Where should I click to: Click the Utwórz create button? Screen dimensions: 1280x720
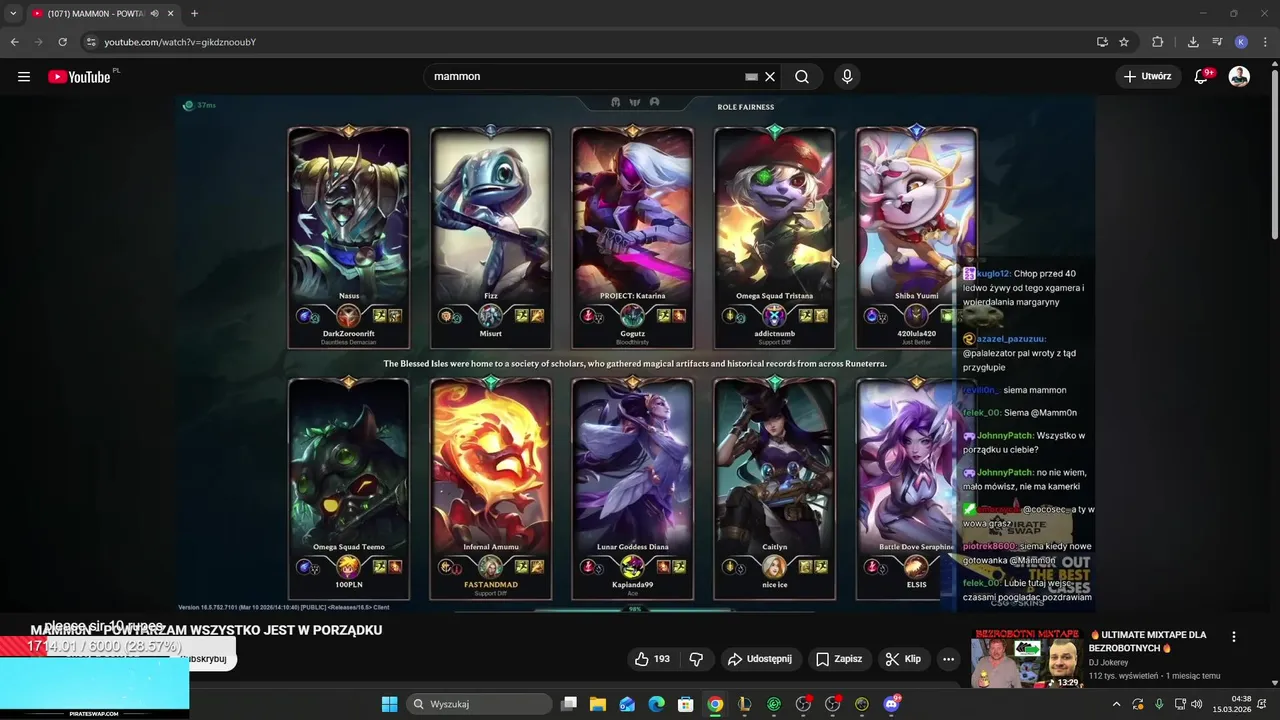pos(1147,76)
